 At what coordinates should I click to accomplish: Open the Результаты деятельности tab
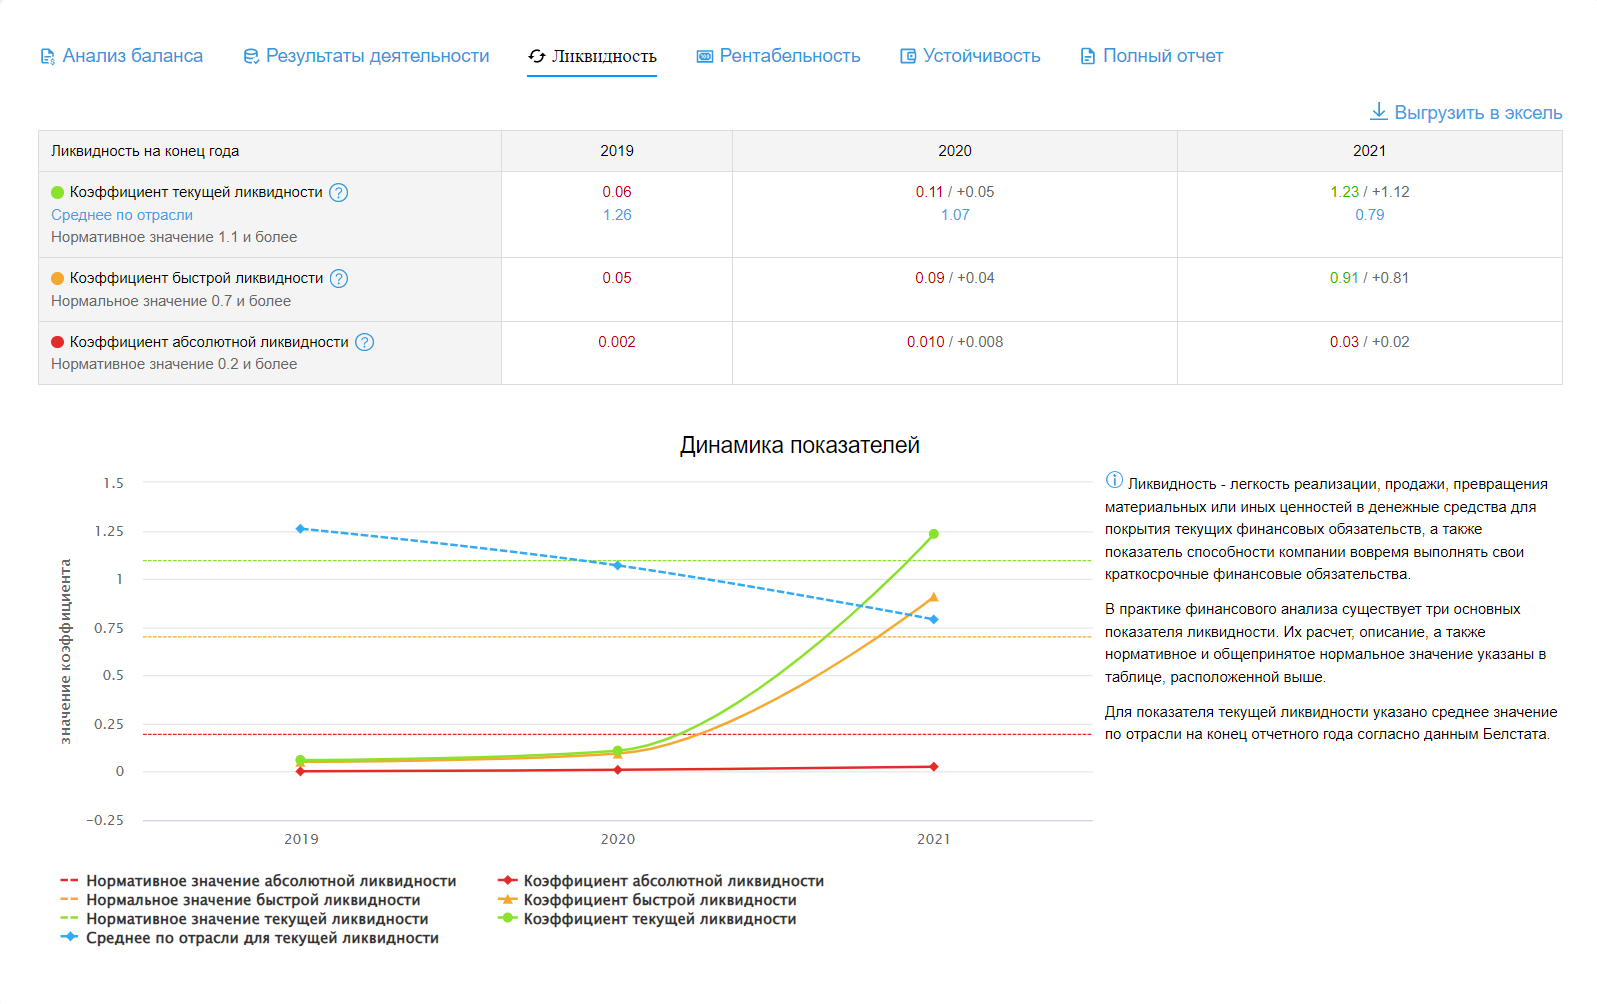click(x=377, y=56)
